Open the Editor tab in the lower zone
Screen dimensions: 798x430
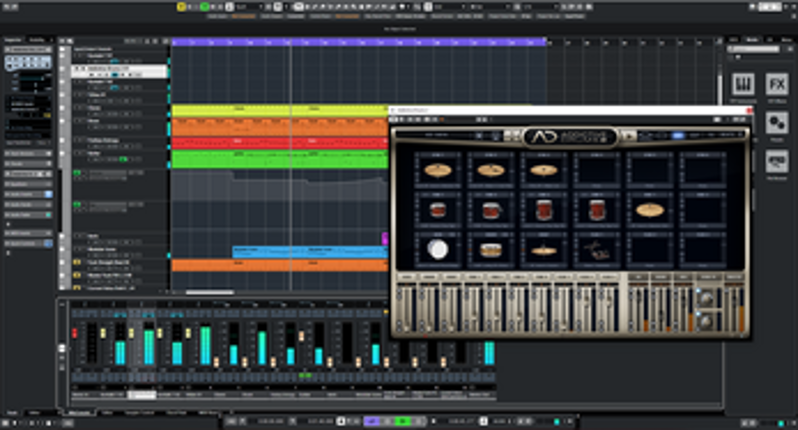[x=107, y=413]
